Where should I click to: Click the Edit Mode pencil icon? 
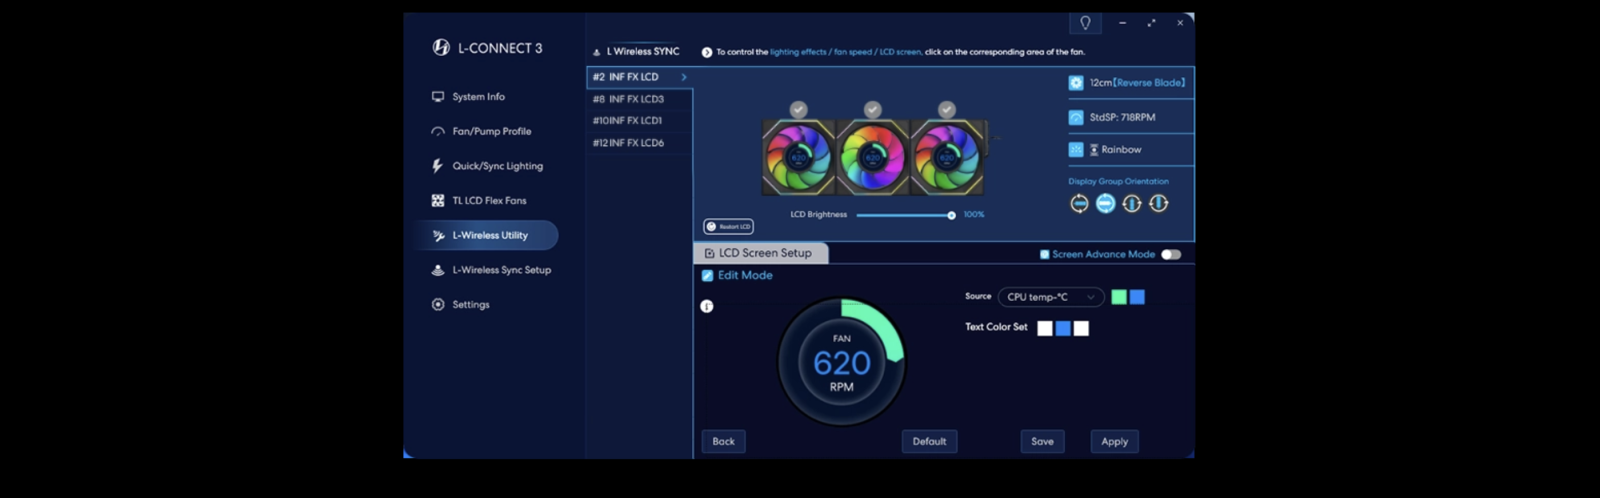707,276
